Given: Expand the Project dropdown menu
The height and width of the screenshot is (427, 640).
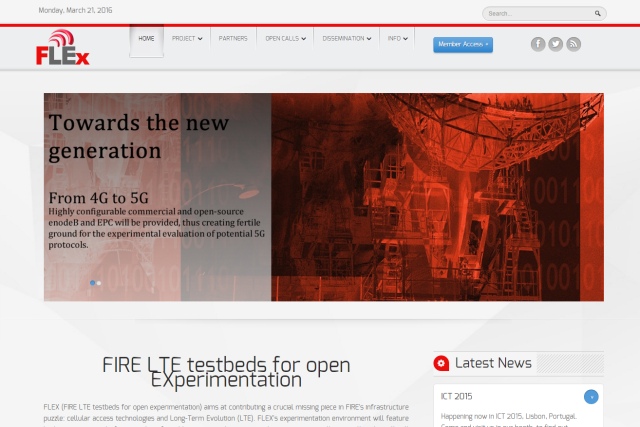Looking at the screenshot, I should (186, 39).
